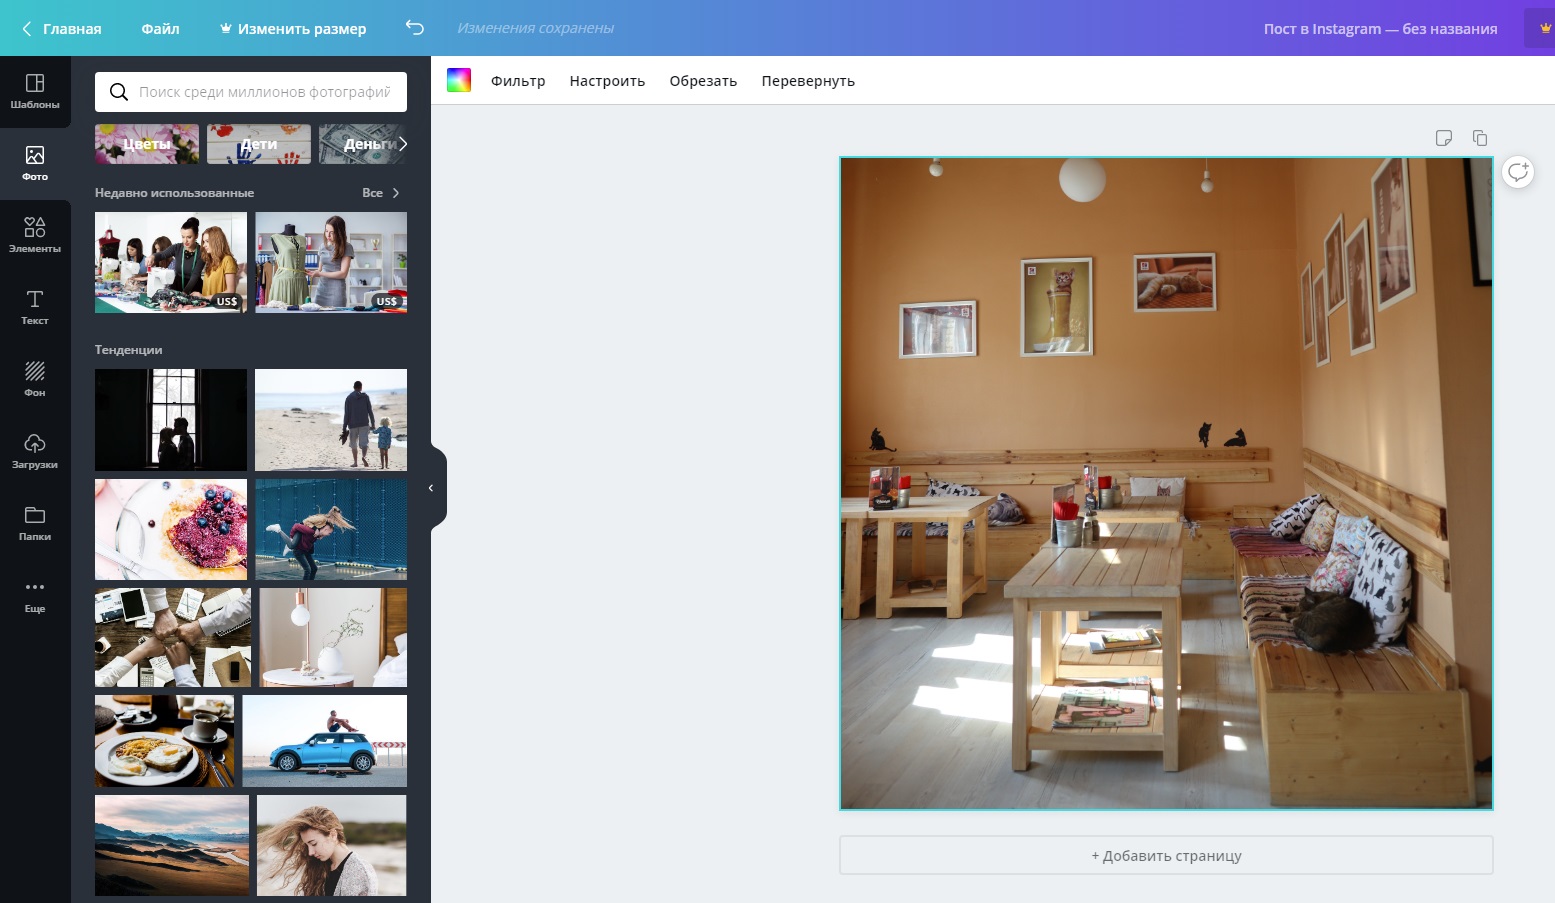1555x903 pixels.
Task: Click the Обрезать crop button
Action: pos(703,81)
